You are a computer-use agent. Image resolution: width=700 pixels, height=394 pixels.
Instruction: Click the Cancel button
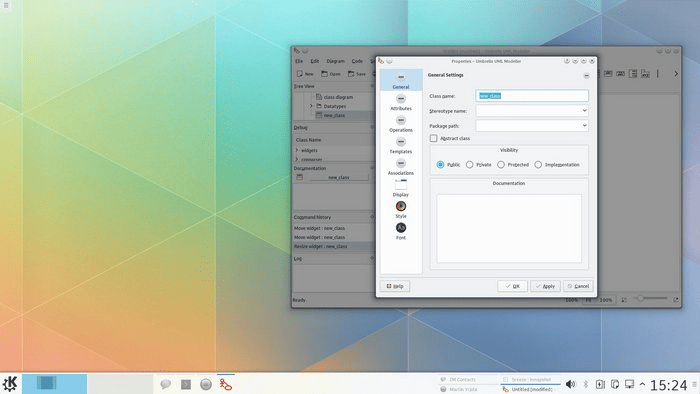pos(578,286)
